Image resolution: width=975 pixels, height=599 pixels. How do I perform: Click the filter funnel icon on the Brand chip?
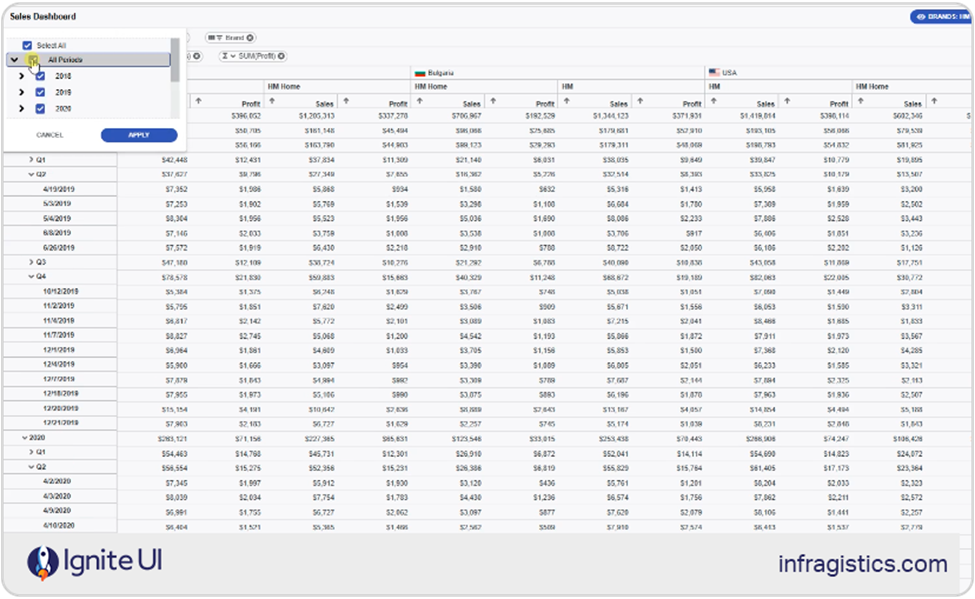[218, 37]
